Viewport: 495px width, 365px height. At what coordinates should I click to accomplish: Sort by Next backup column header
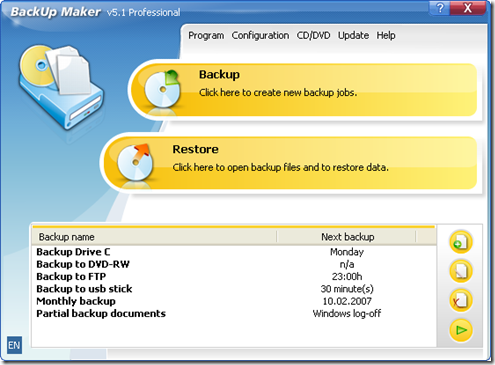[x=347, y=237]
